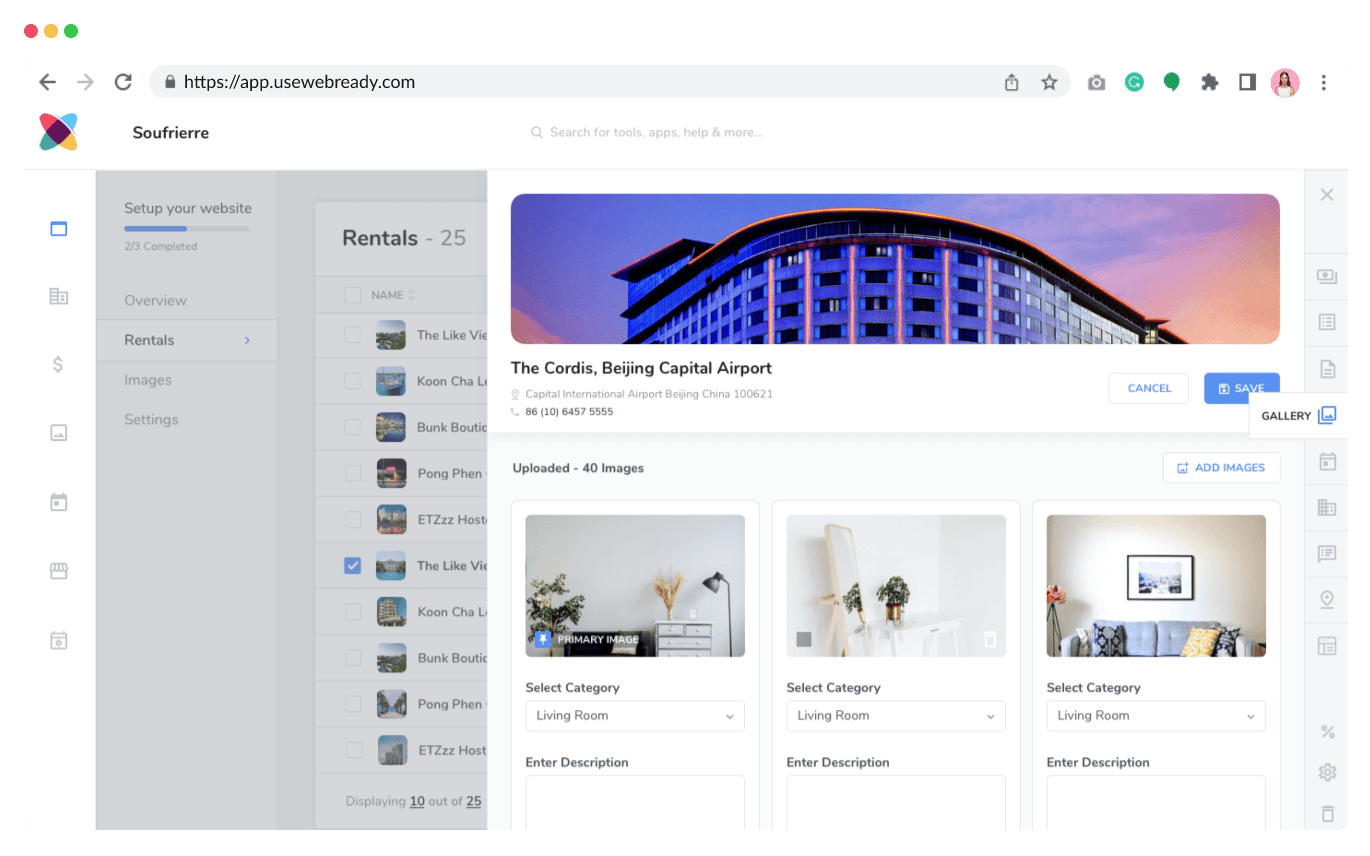The width and height of the screenshot is (1370, 856).
Task: Click the Soufrierre app logo
Action: pos(59,132)
